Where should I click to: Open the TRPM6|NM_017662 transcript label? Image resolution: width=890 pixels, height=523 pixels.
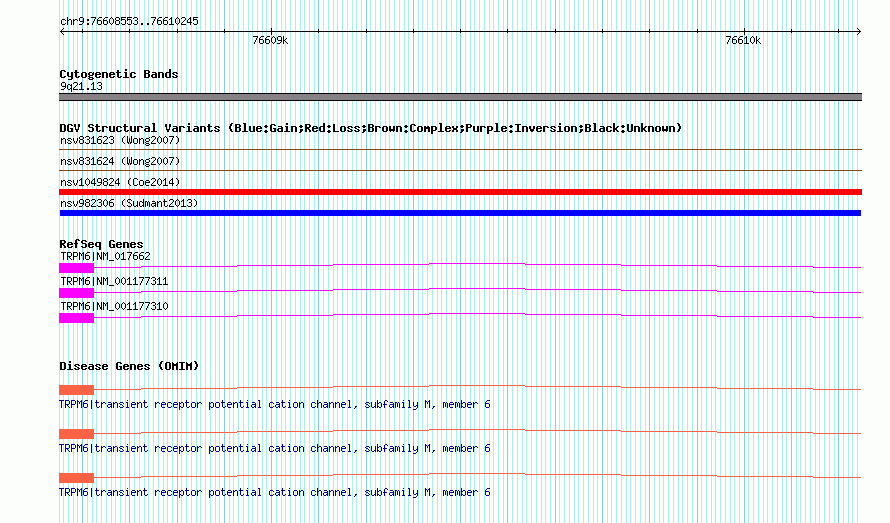click(106, 257)
